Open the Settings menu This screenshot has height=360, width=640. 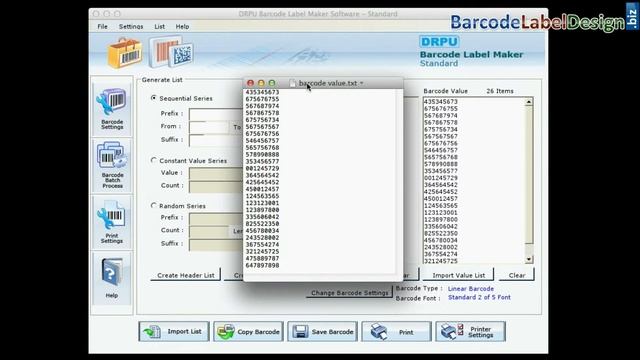point(131,27)
